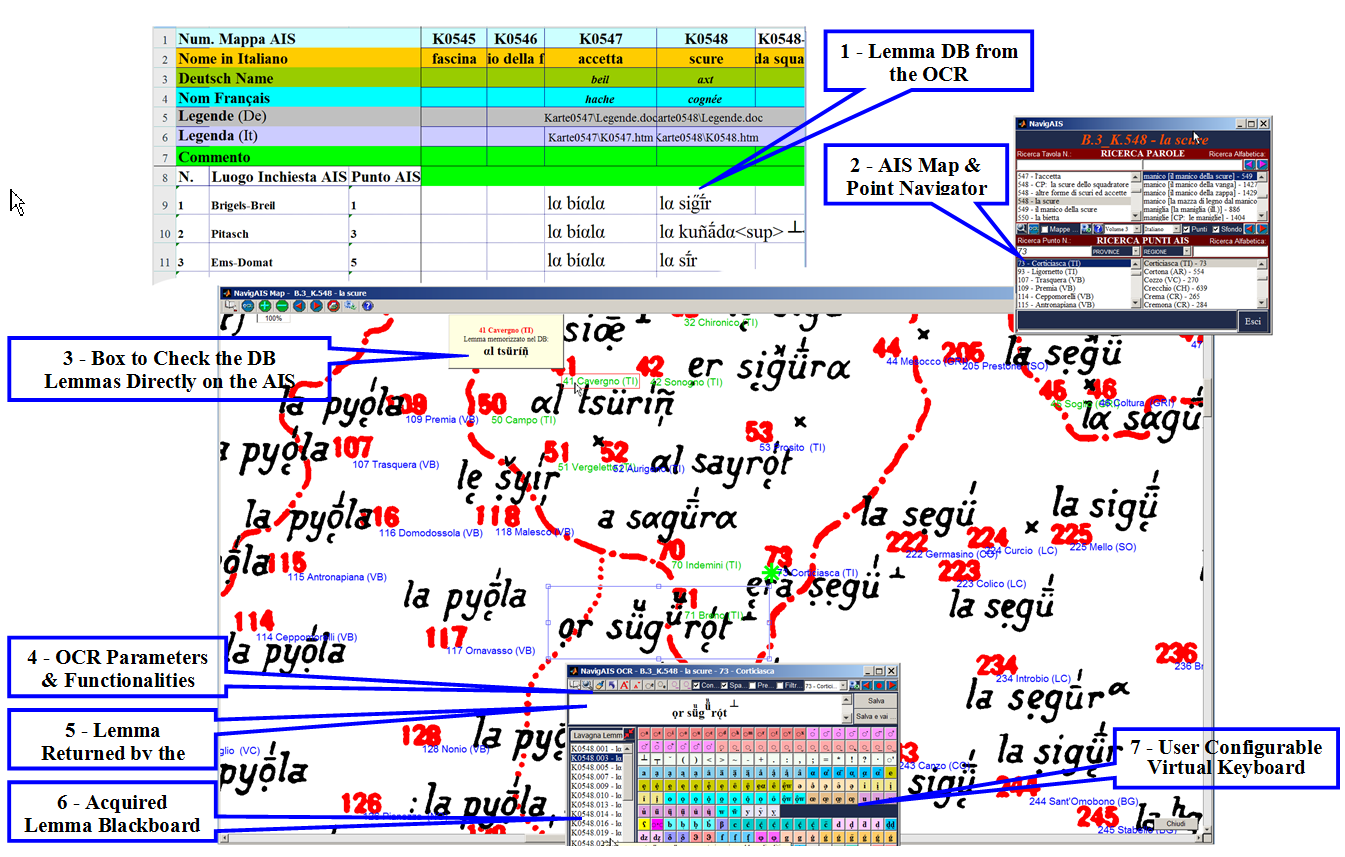Open the PROVINCE dropdown
This screenshot has height=857, width=1345.
1115,251
